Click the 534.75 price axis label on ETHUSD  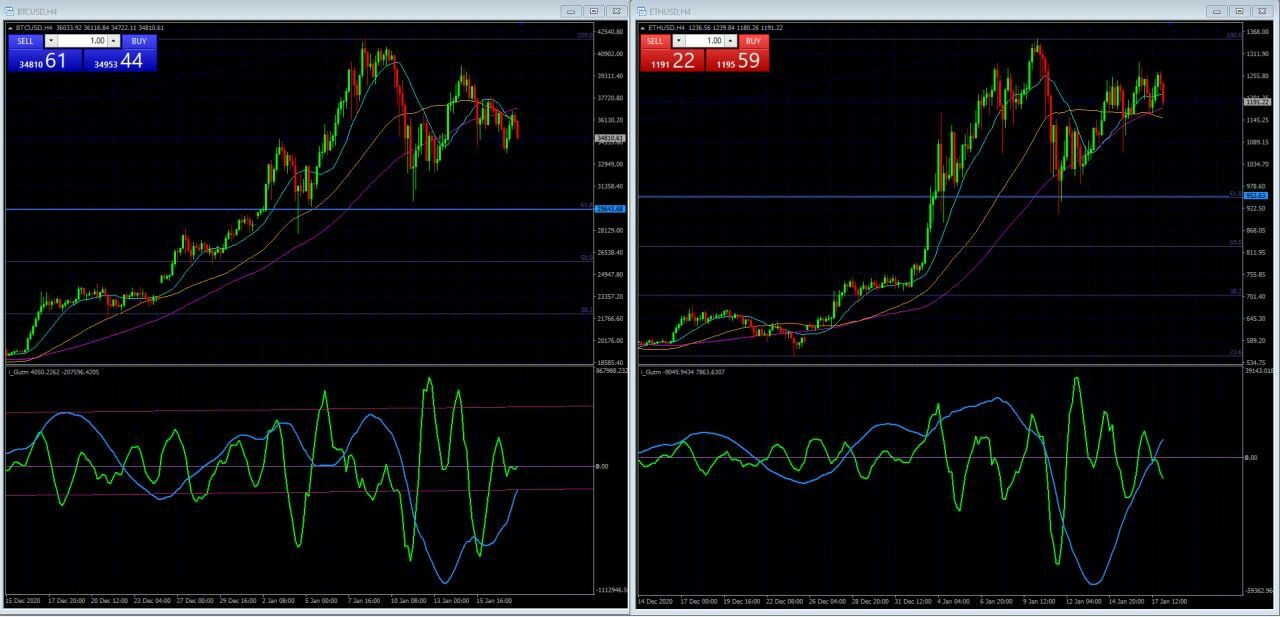pyautogui.click(x=1256, y=362)
